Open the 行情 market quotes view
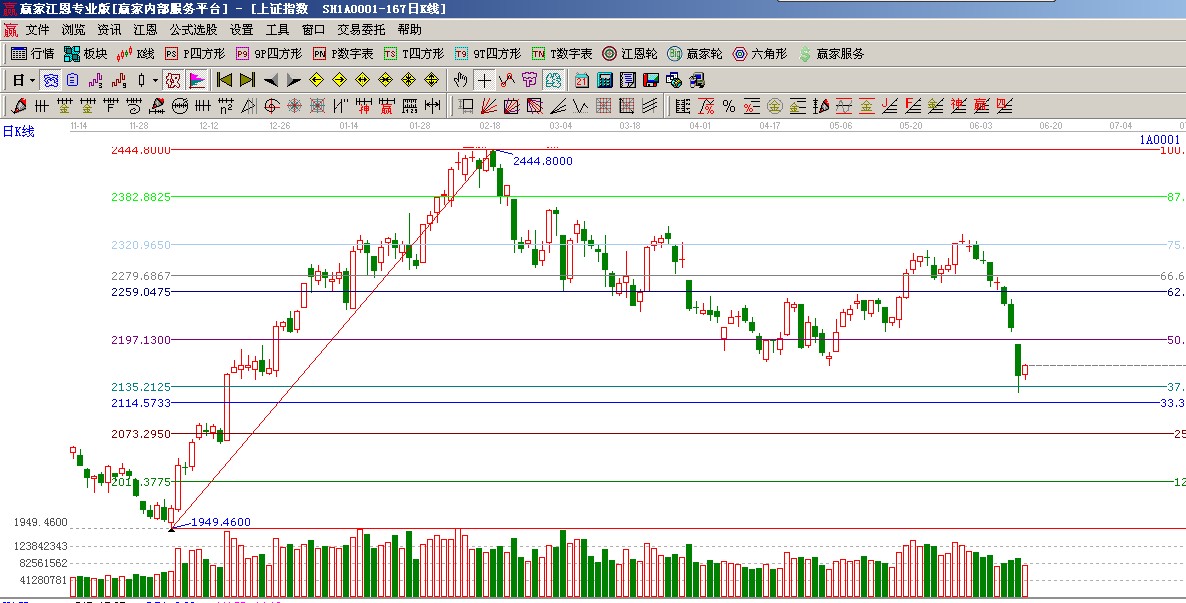 click(32, 54)
